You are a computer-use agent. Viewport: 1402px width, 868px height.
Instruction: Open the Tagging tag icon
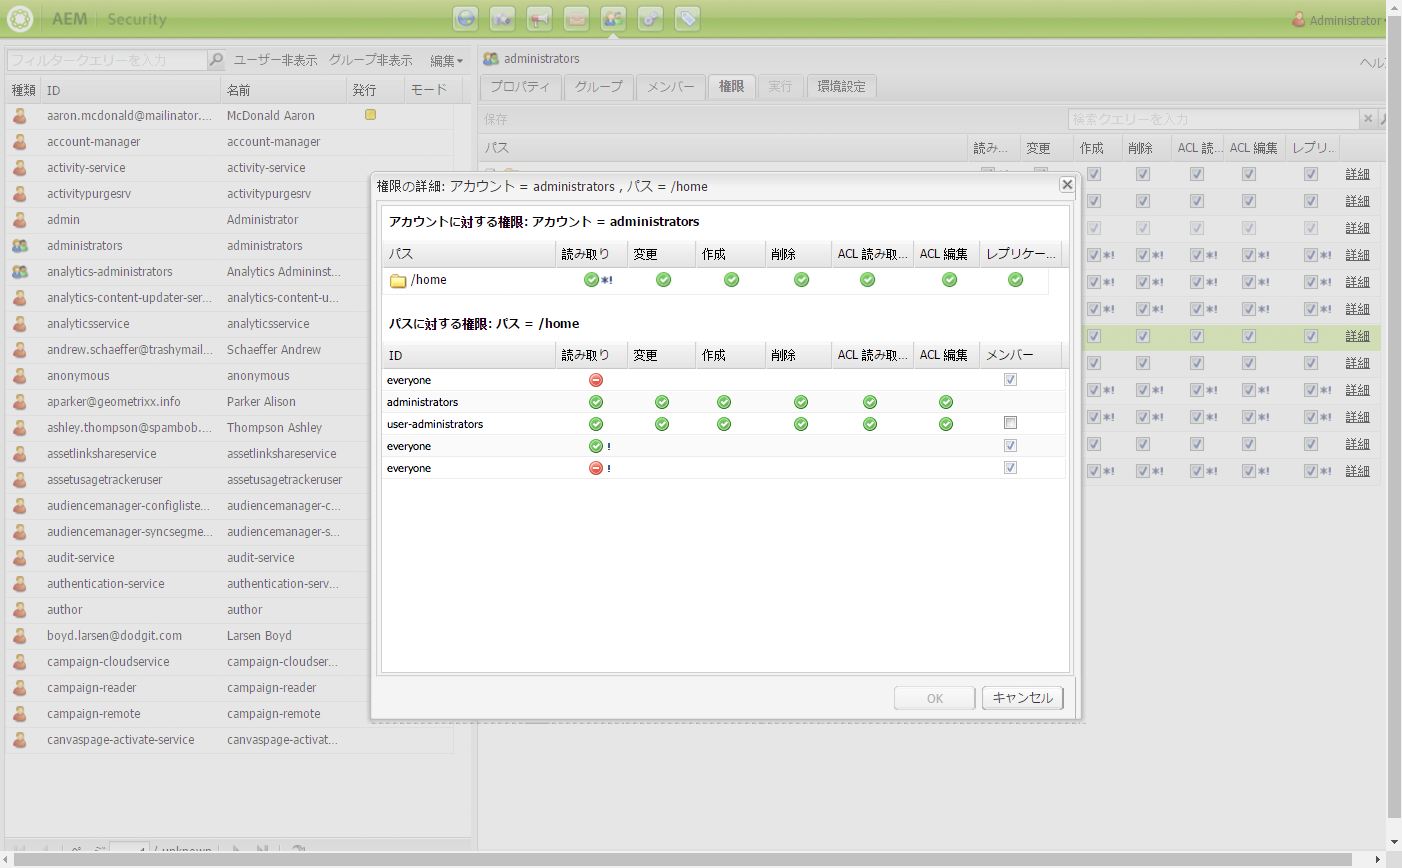[x=687, y=19]
